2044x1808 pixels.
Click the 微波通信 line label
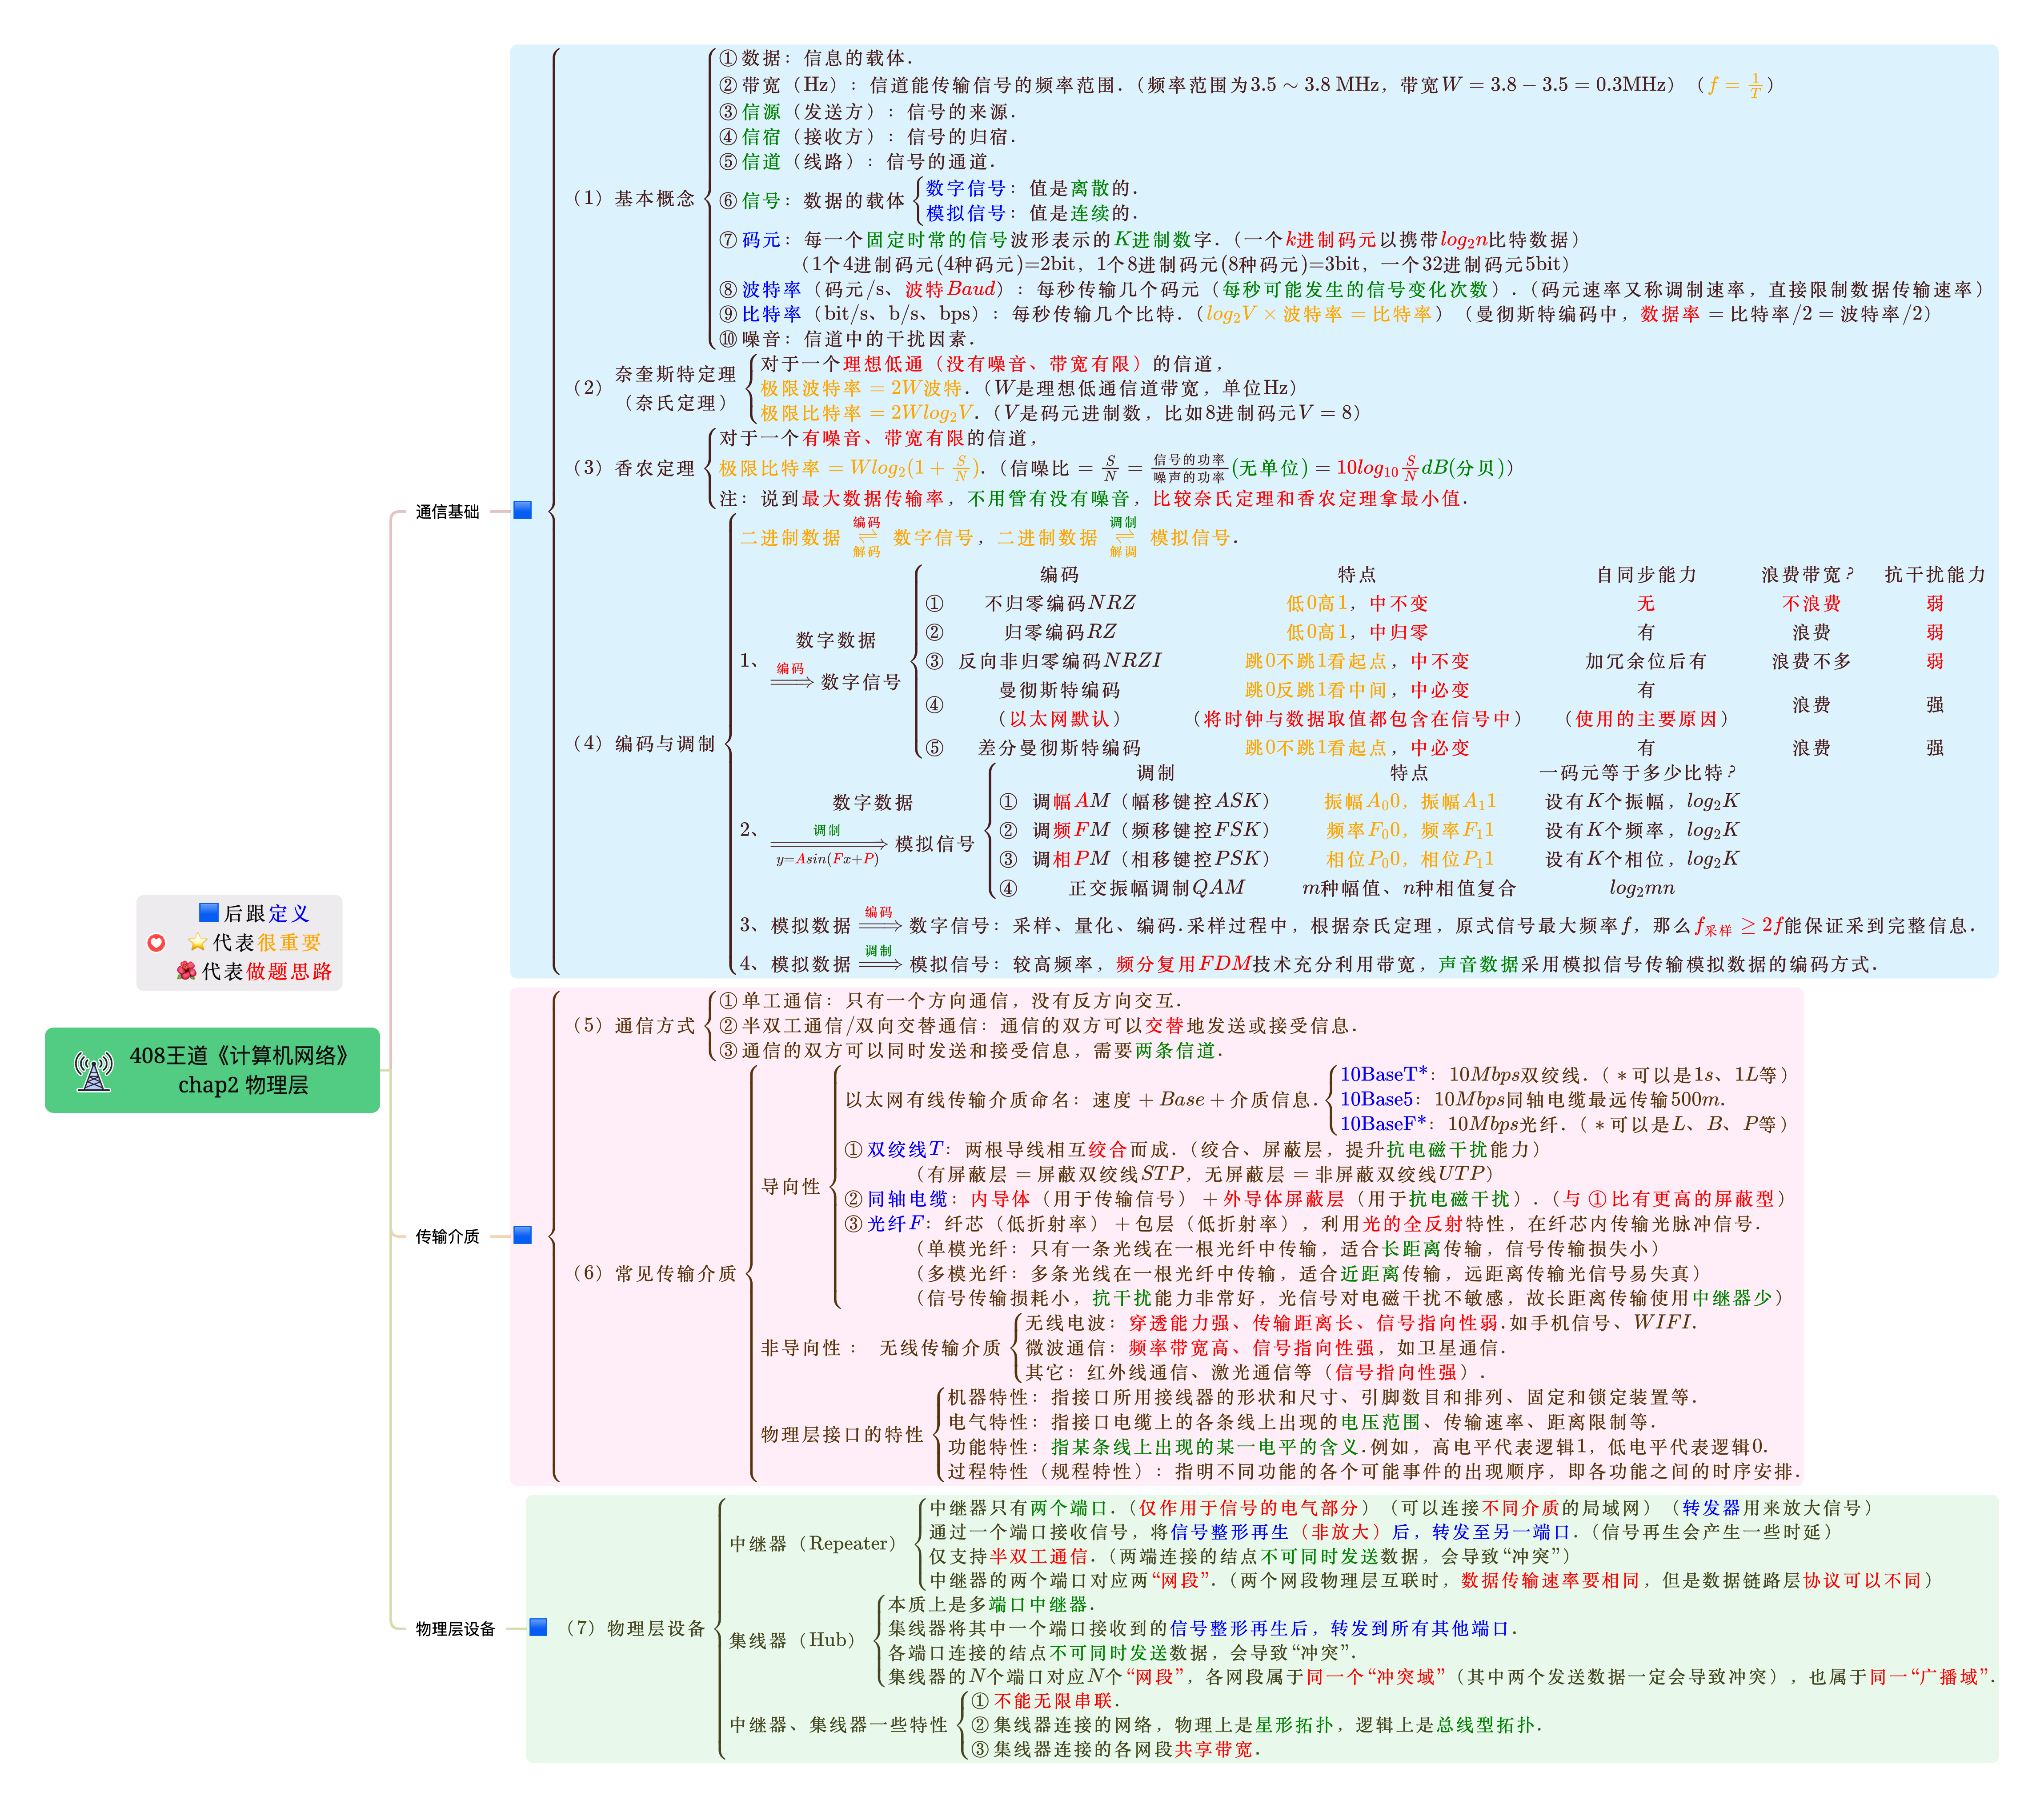[x=1065, y=1348]
